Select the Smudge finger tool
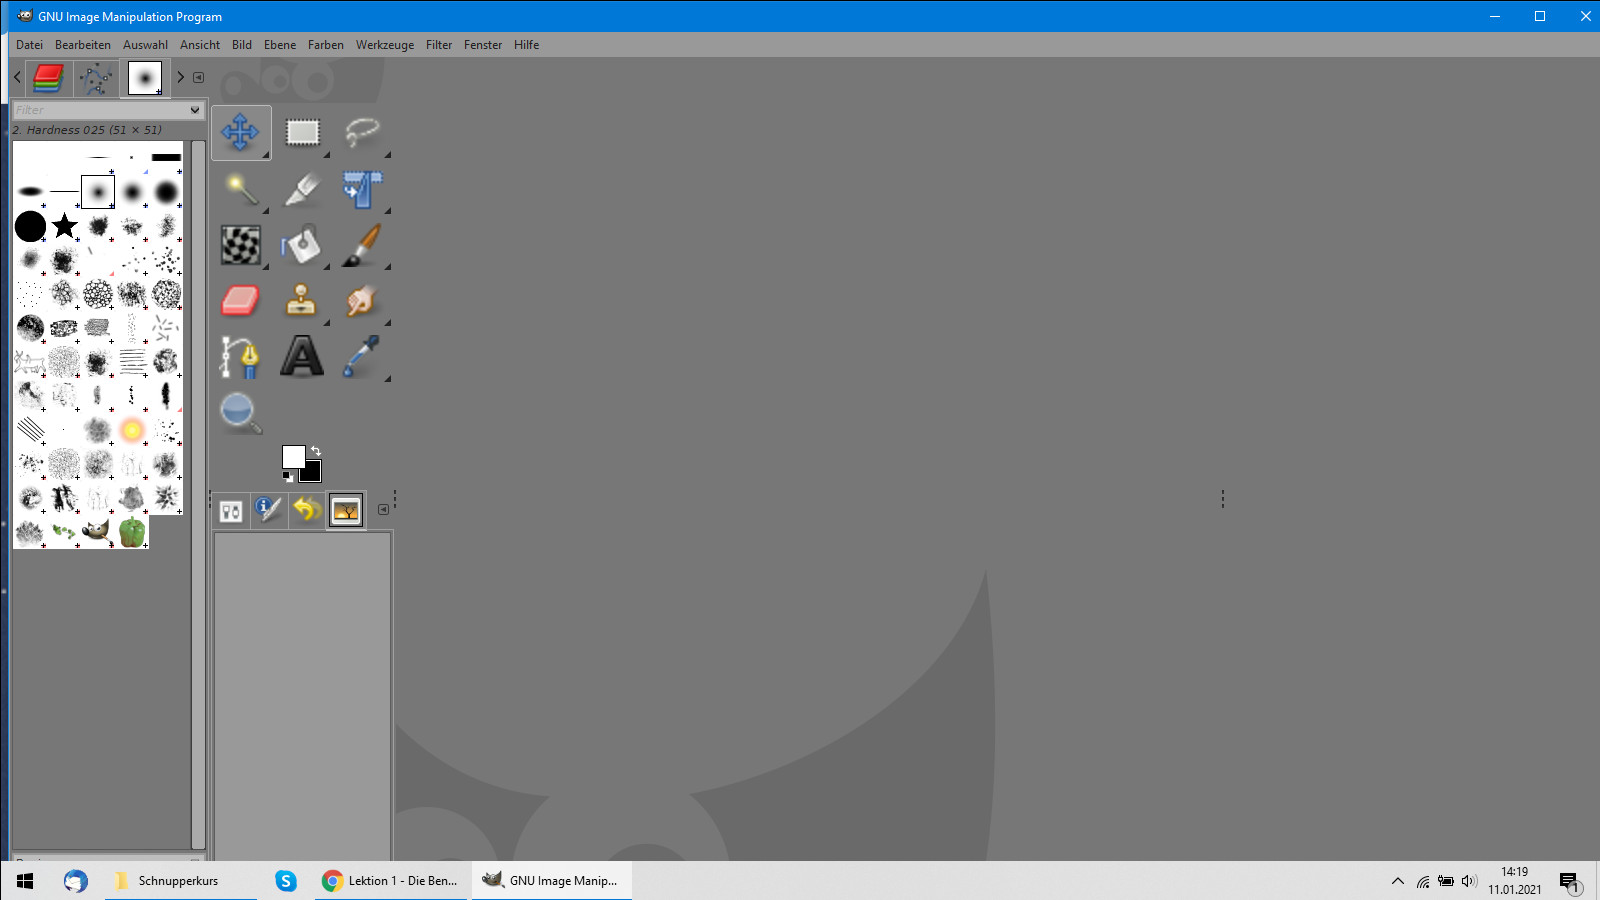Screen dimensions: 1600x900 click(362, 300)
